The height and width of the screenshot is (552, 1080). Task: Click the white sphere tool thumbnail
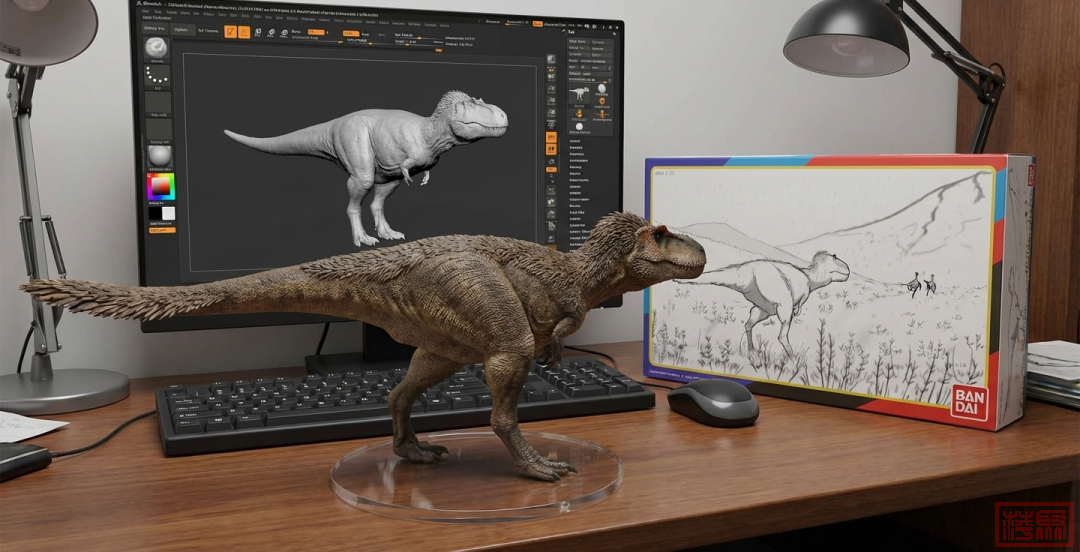point(603,90)
